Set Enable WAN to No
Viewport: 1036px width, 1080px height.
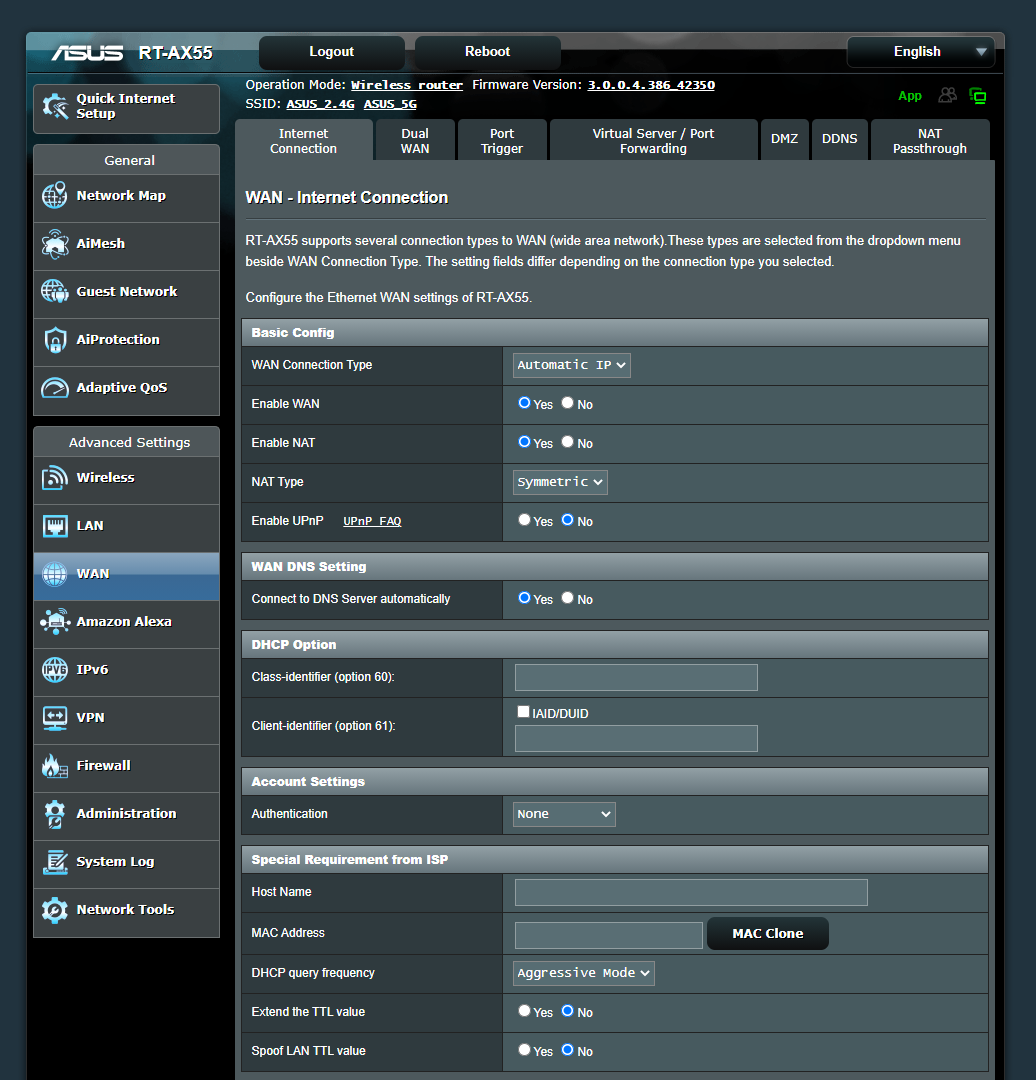point(568,403)
